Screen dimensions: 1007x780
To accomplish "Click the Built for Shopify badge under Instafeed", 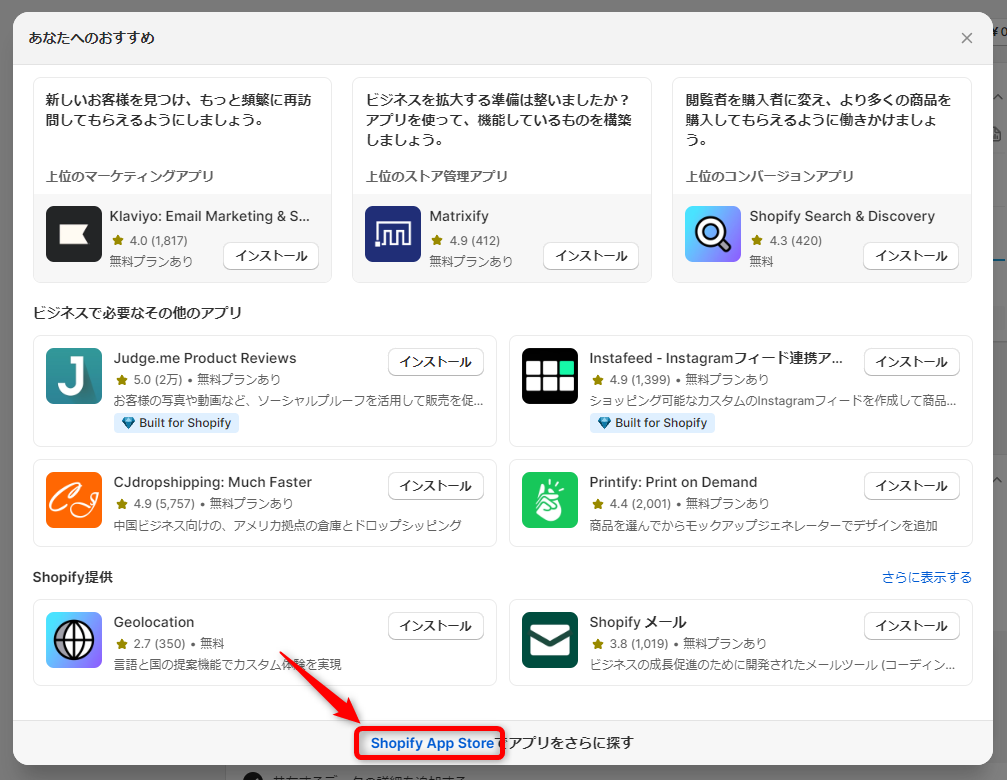I will (652, 423).
